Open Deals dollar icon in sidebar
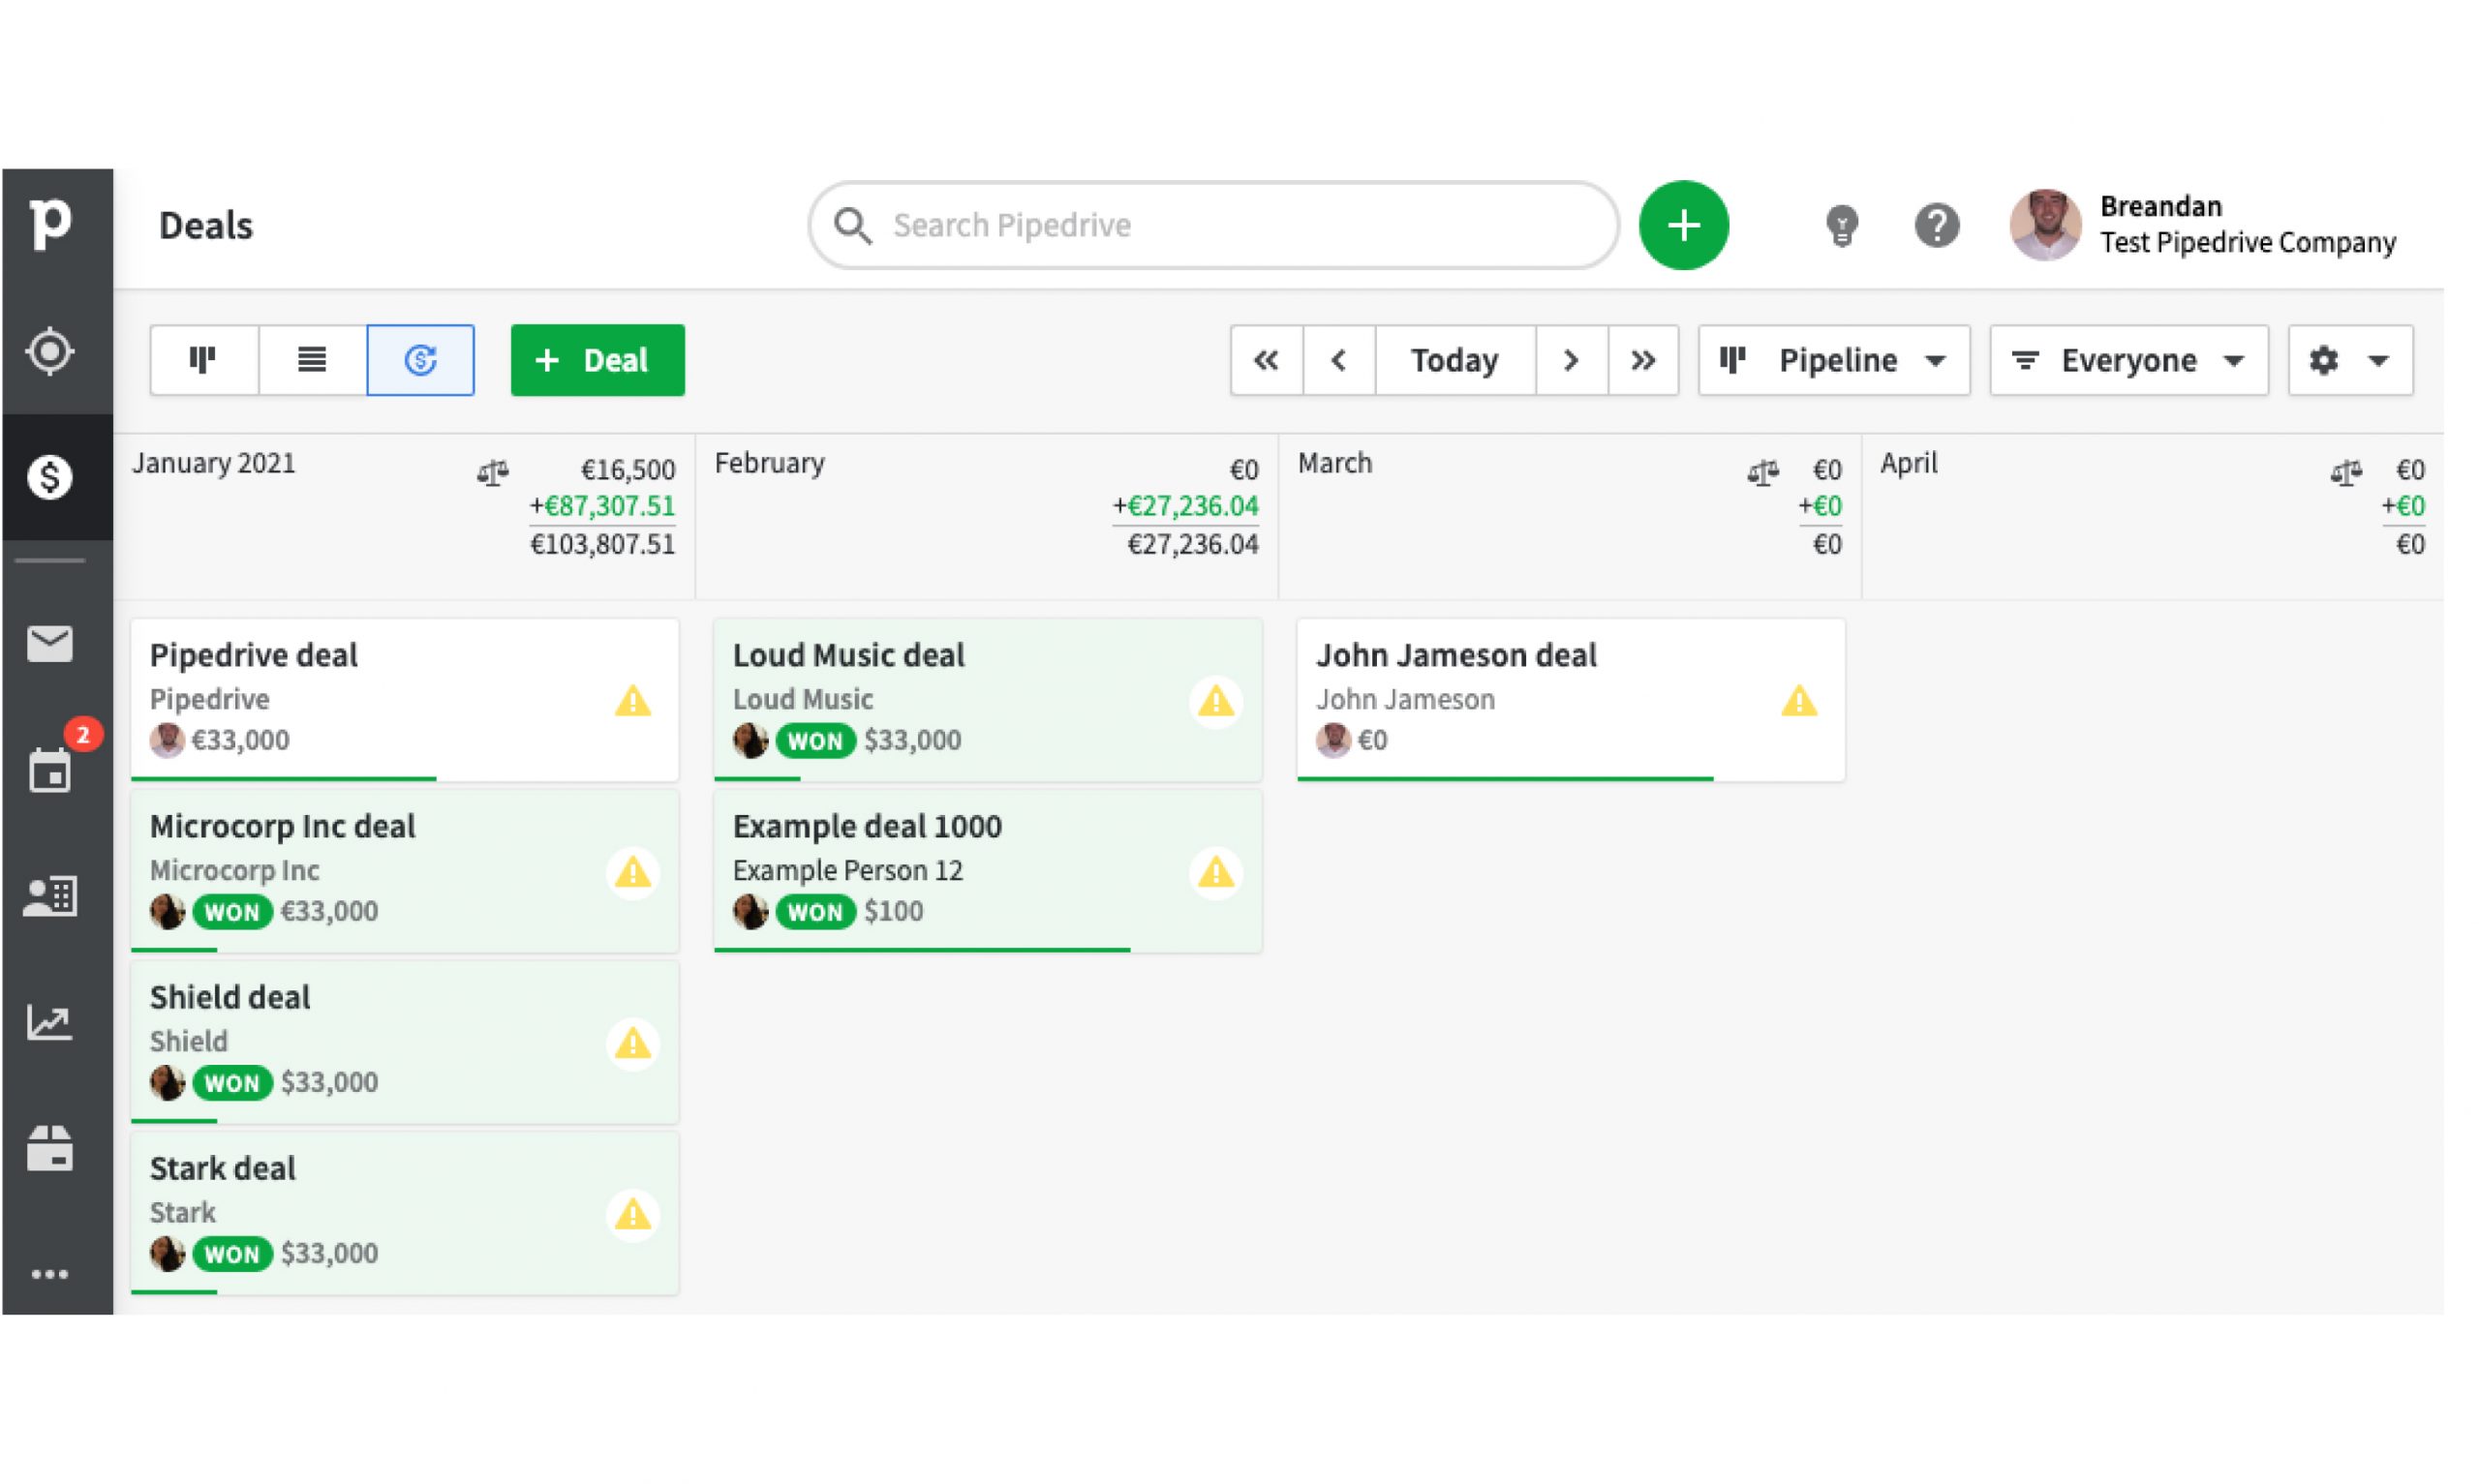2479x1484 pixels. pyautogui.click(x=50, y=477)
